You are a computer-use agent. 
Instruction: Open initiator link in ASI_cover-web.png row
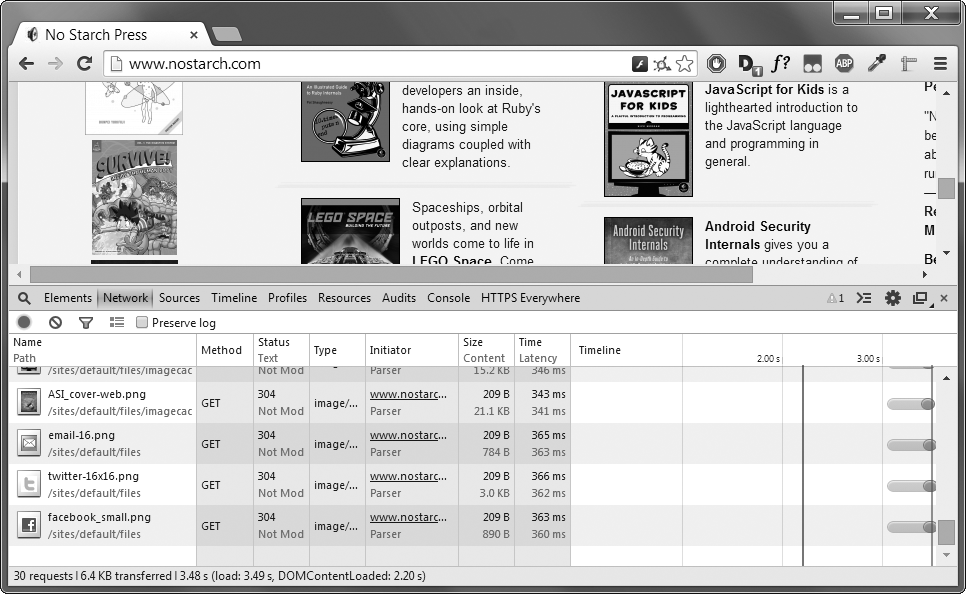(x=408, y=394)
